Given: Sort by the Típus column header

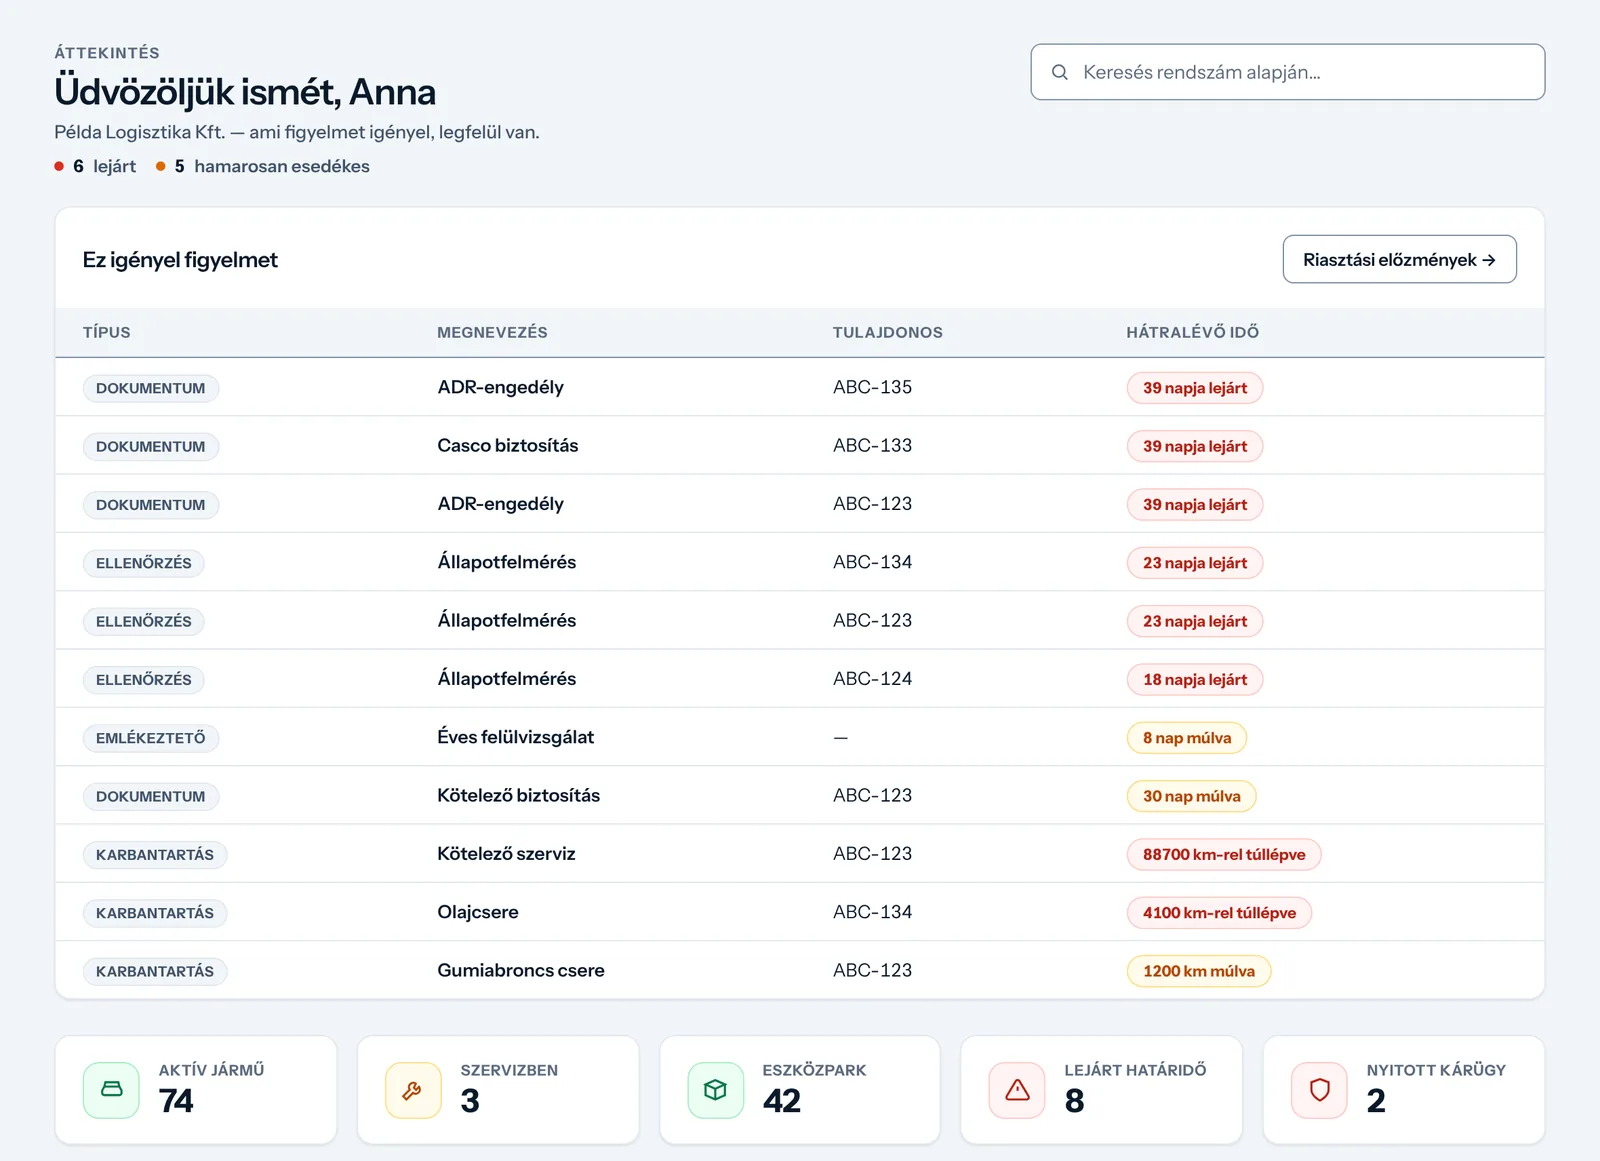Looking at the screenshot, I should coord(107,332).
